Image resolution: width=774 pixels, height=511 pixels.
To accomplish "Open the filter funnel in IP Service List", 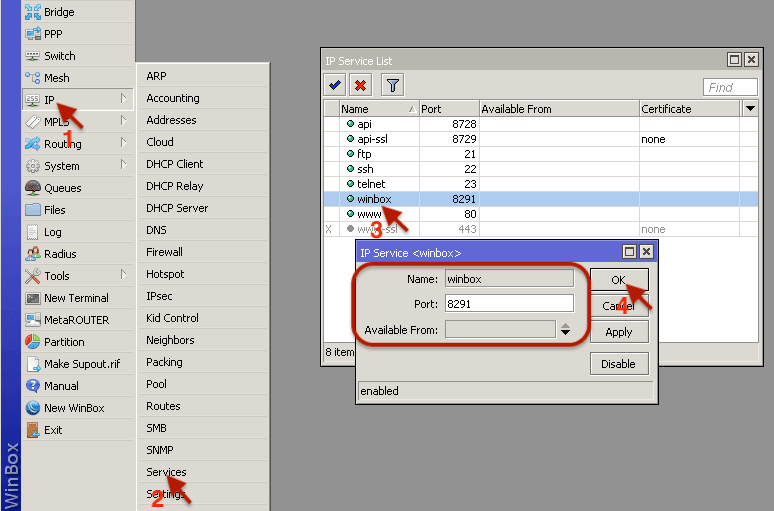I will click(x=393, y=85).
